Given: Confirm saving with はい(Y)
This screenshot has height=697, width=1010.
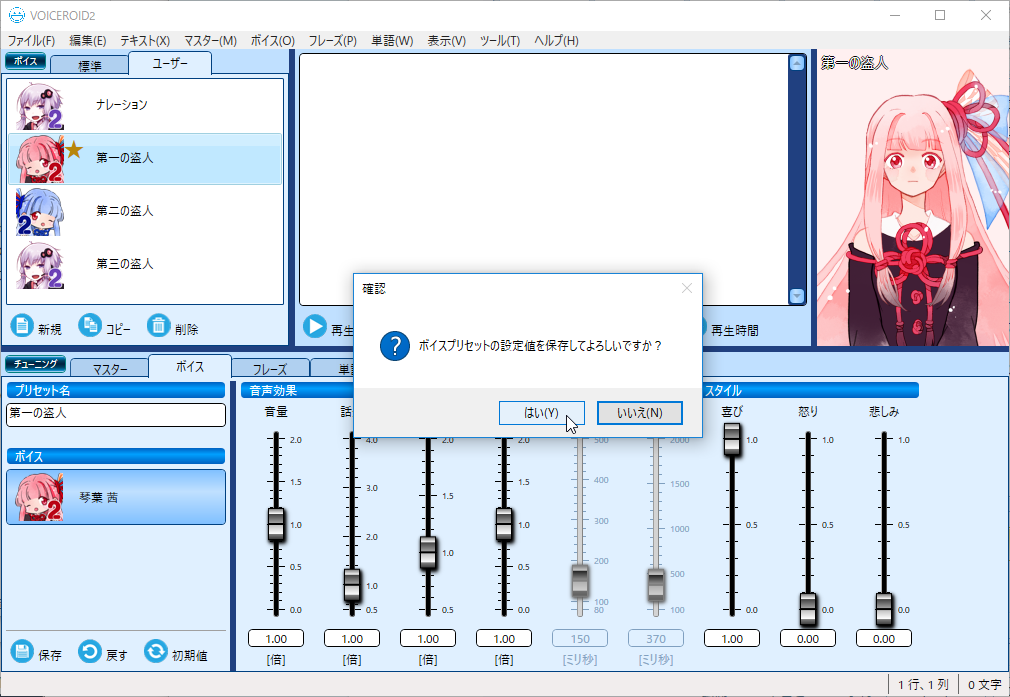Looking at the screenshot, I should point(542,413).
